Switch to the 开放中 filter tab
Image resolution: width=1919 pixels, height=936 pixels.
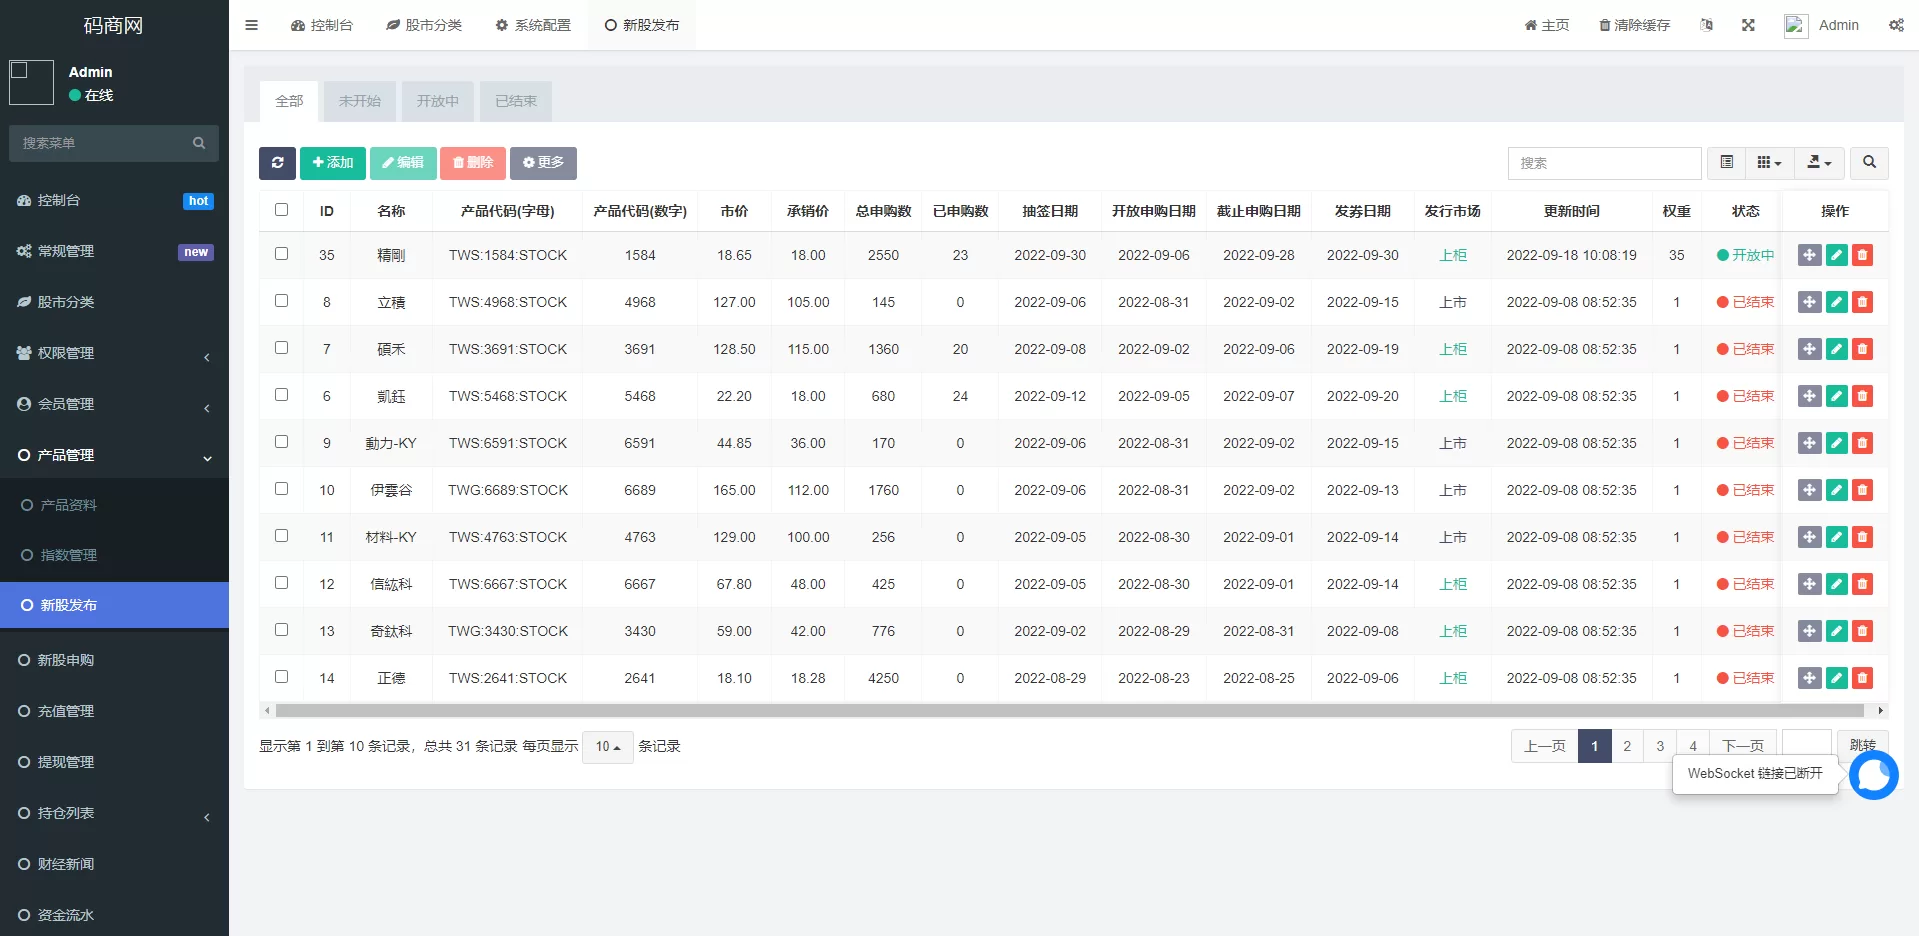(438, 101)
